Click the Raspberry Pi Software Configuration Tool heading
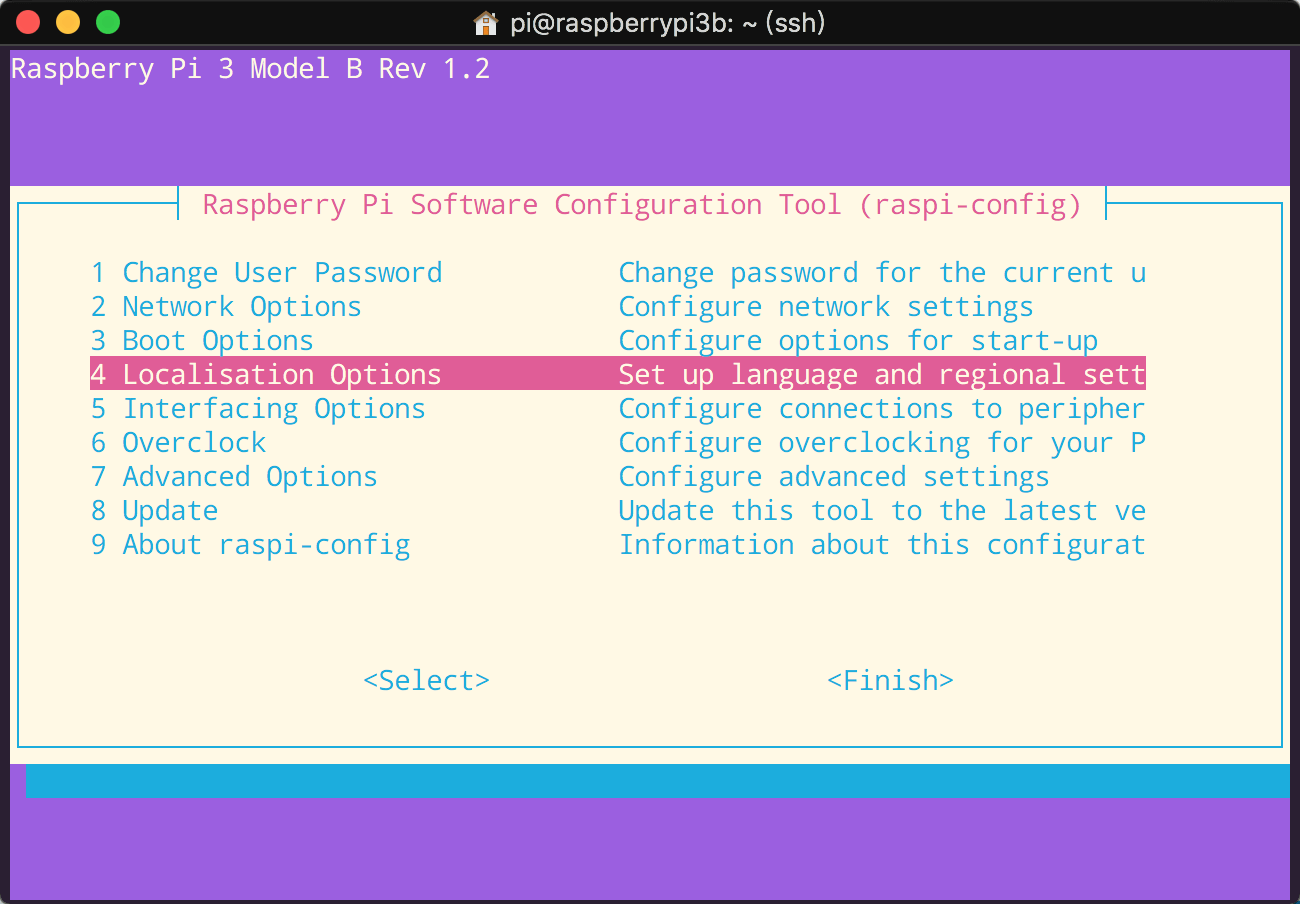The image size is (1300, 904). pos(642,205)
